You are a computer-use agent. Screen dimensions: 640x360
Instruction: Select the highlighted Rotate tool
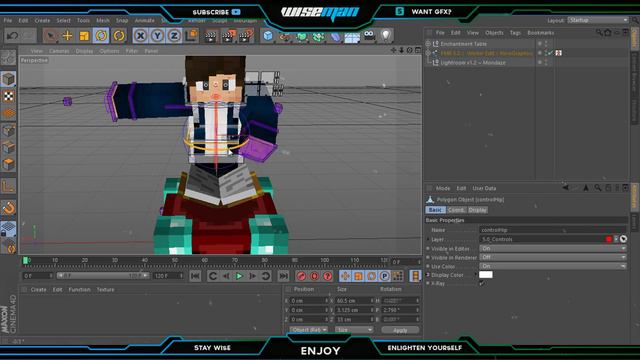click(x=101, y=36)
